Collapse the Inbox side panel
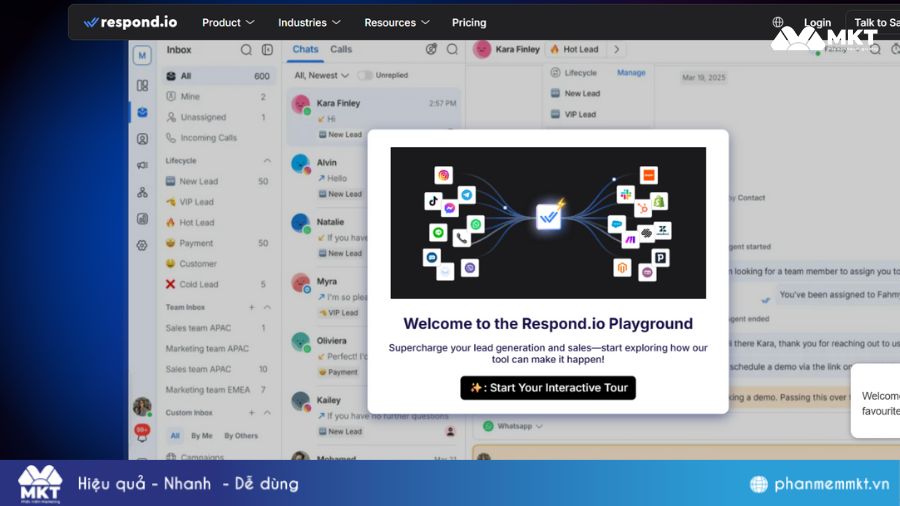The height and width of the screenshot is (506, 900). pyautogui.click(x=267, y=50)
